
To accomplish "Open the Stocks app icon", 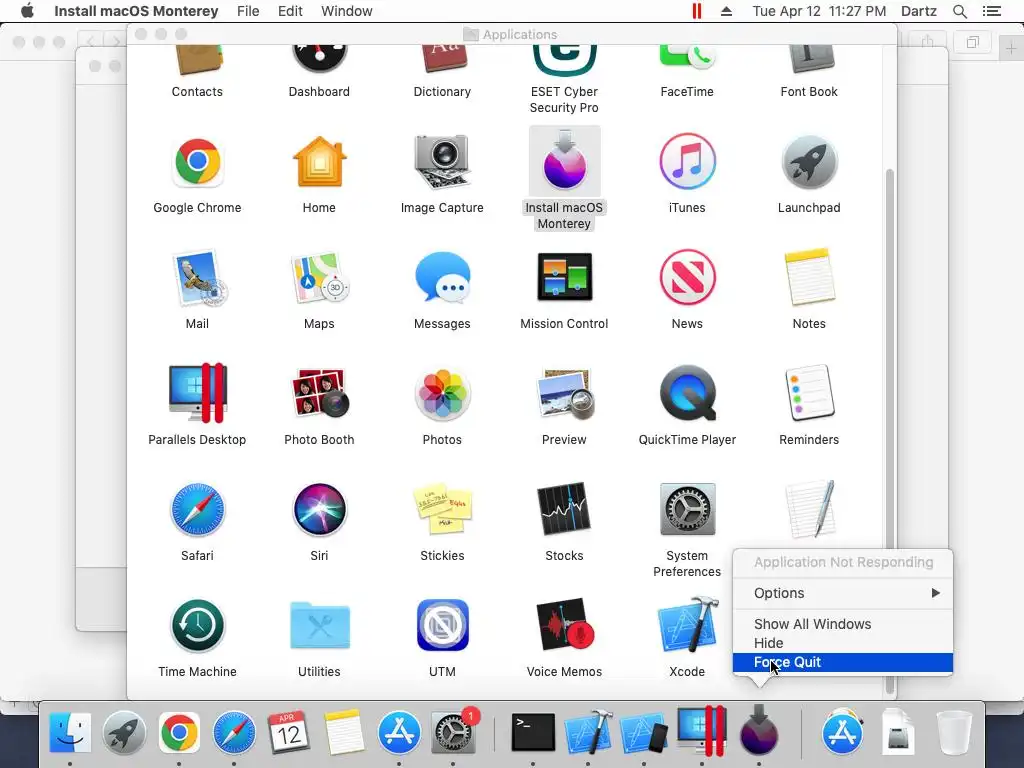I will click(x=564, y=509).
